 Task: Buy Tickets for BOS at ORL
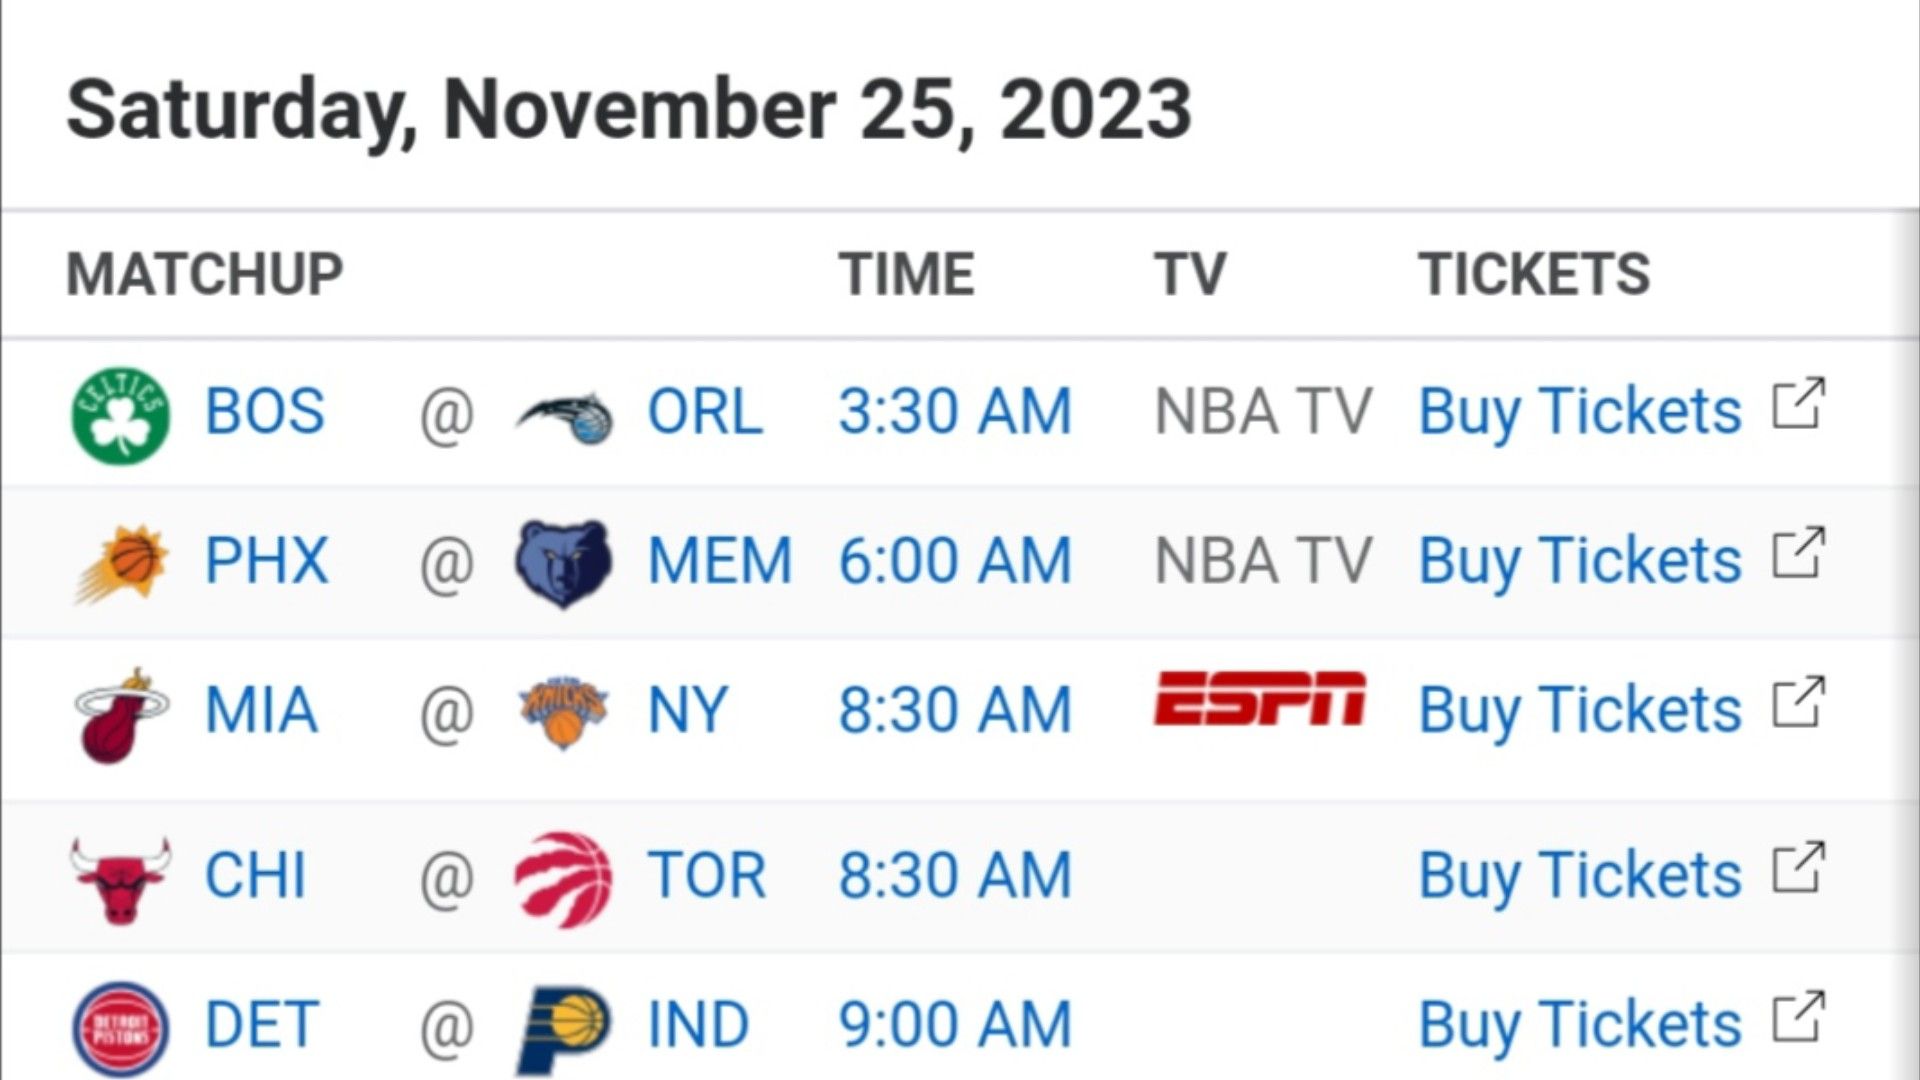1580,411
